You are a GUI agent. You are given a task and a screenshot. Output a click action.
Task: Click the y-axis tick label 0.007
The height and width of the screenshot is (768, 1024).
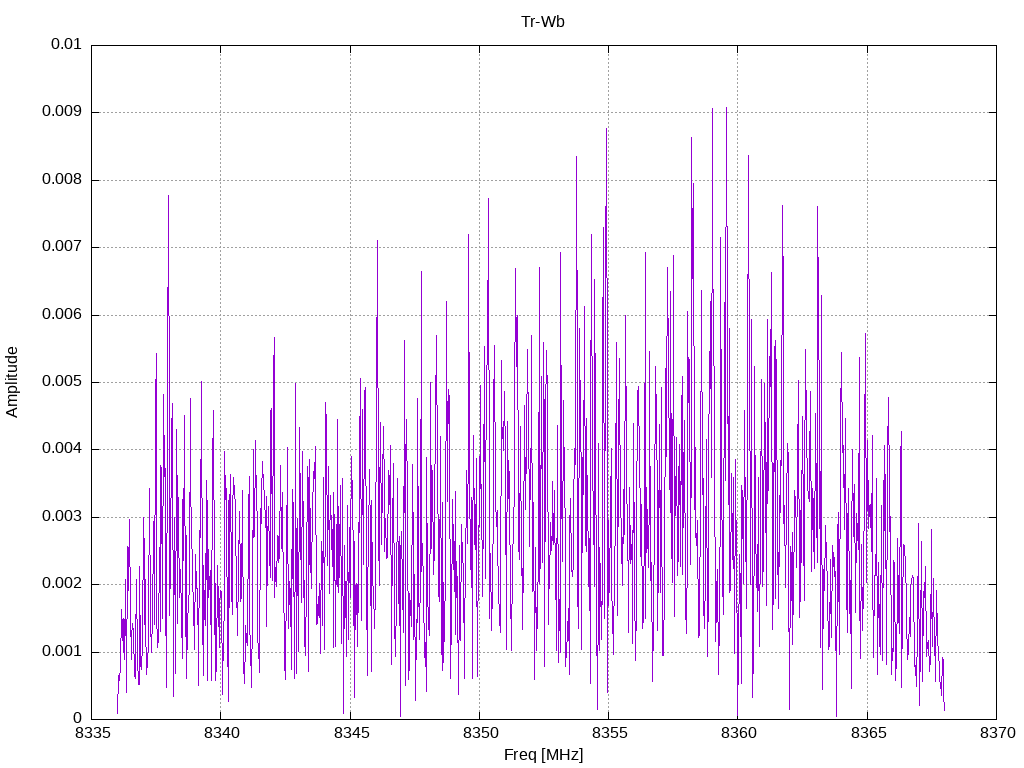[62, 247]
